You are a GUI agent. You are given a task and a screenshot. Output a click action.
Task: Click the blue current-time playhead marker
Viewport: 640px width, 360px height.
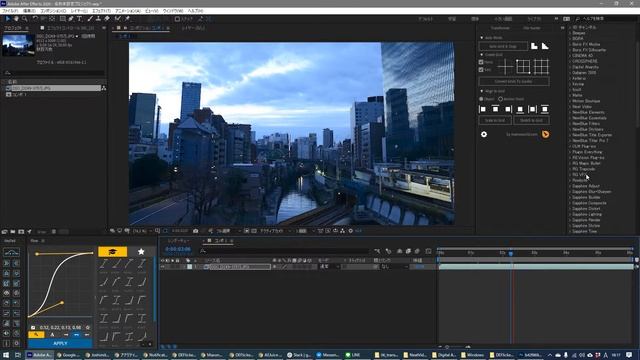pos(510,253)
